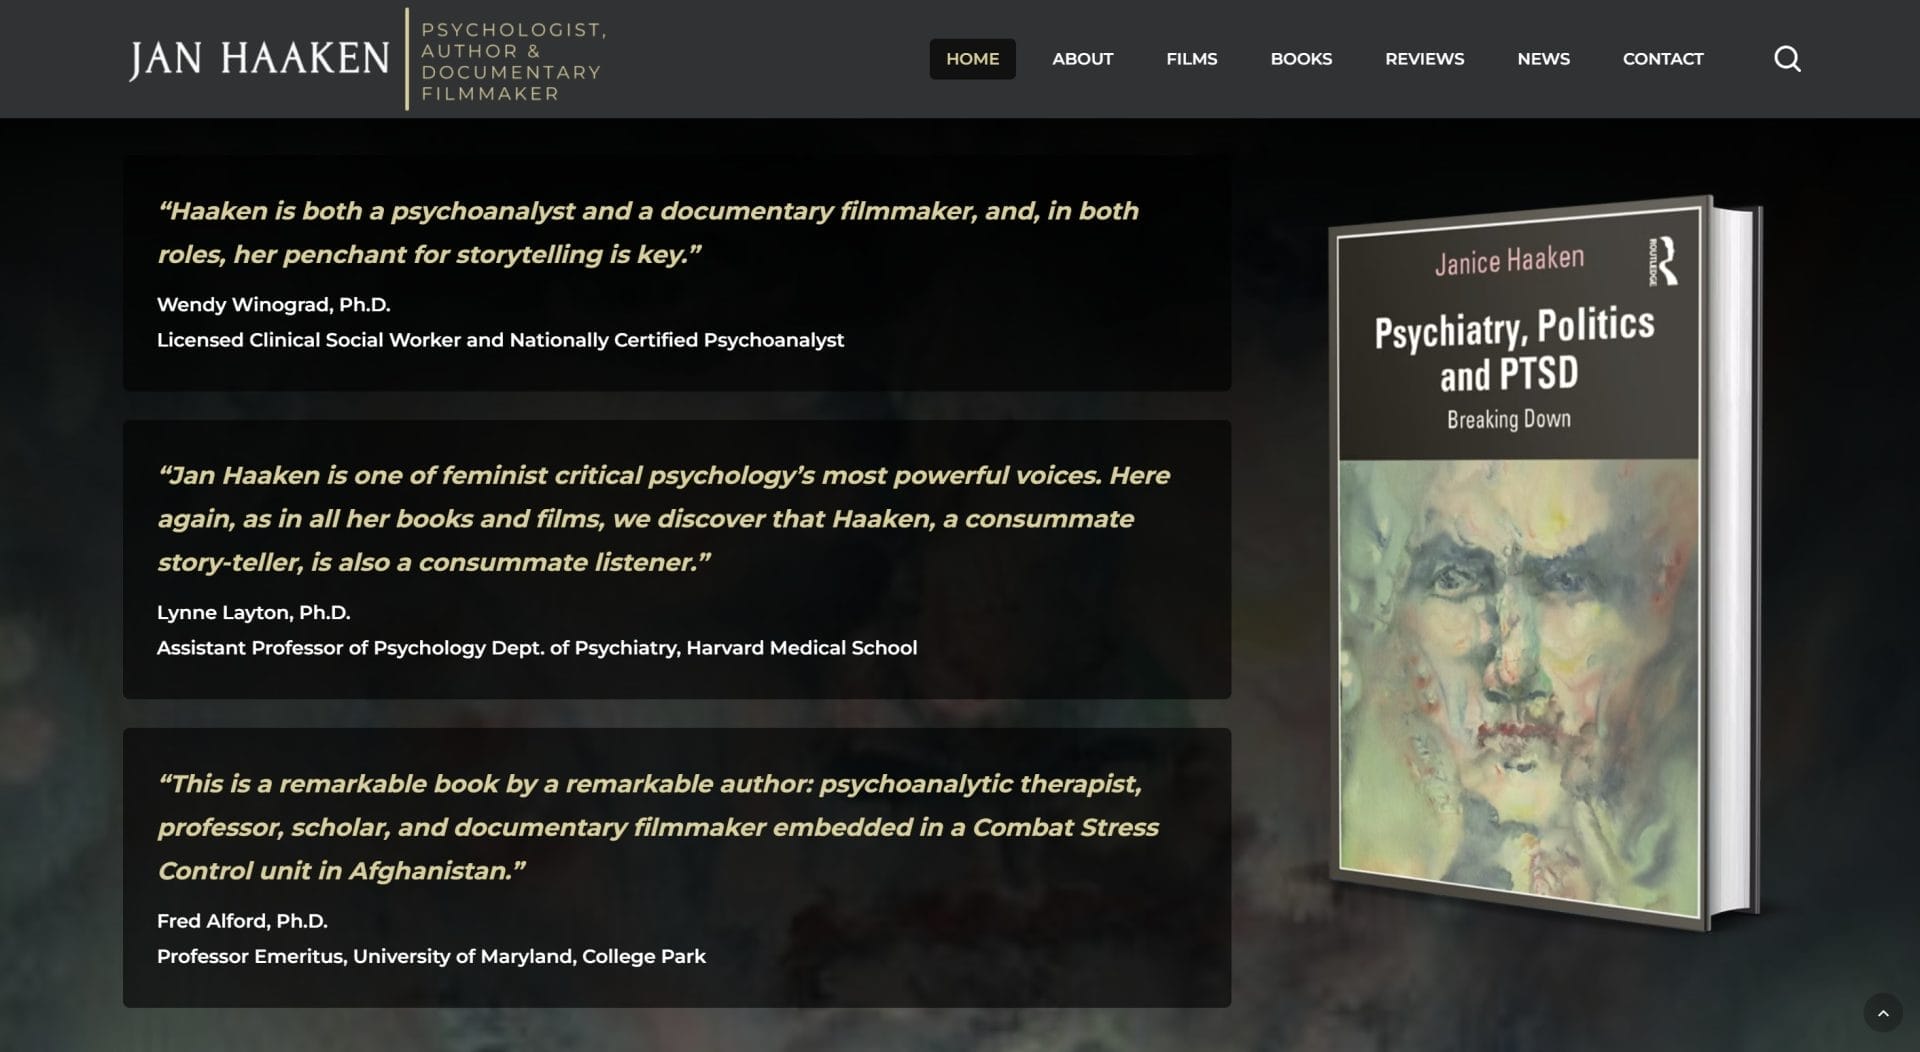Click the reviewer name Fred Alford, Ph.D.

242,921
